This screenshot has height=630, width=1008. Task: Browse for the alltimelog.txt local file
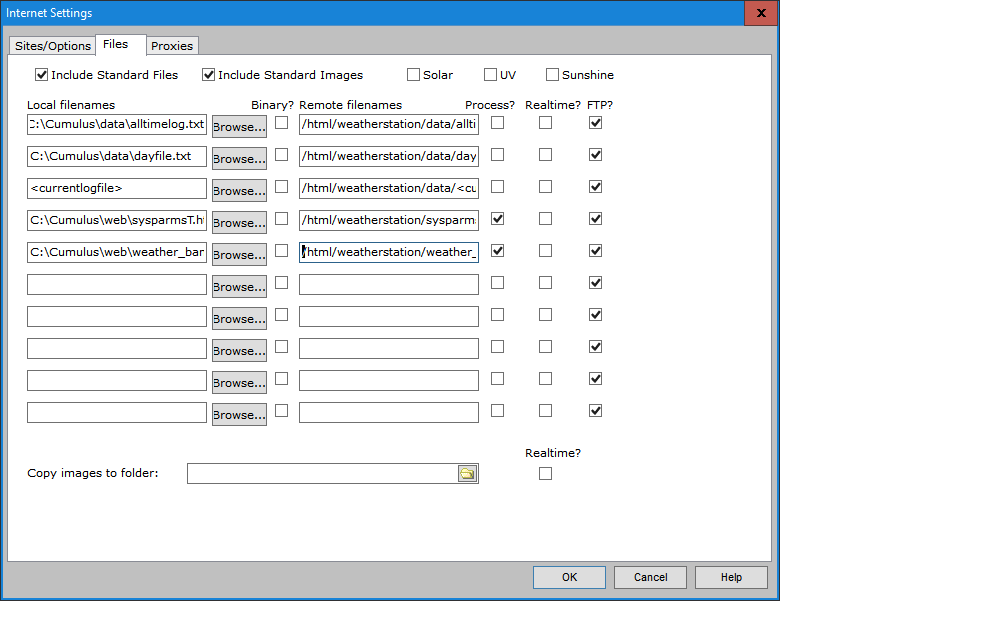coord(239,127)
